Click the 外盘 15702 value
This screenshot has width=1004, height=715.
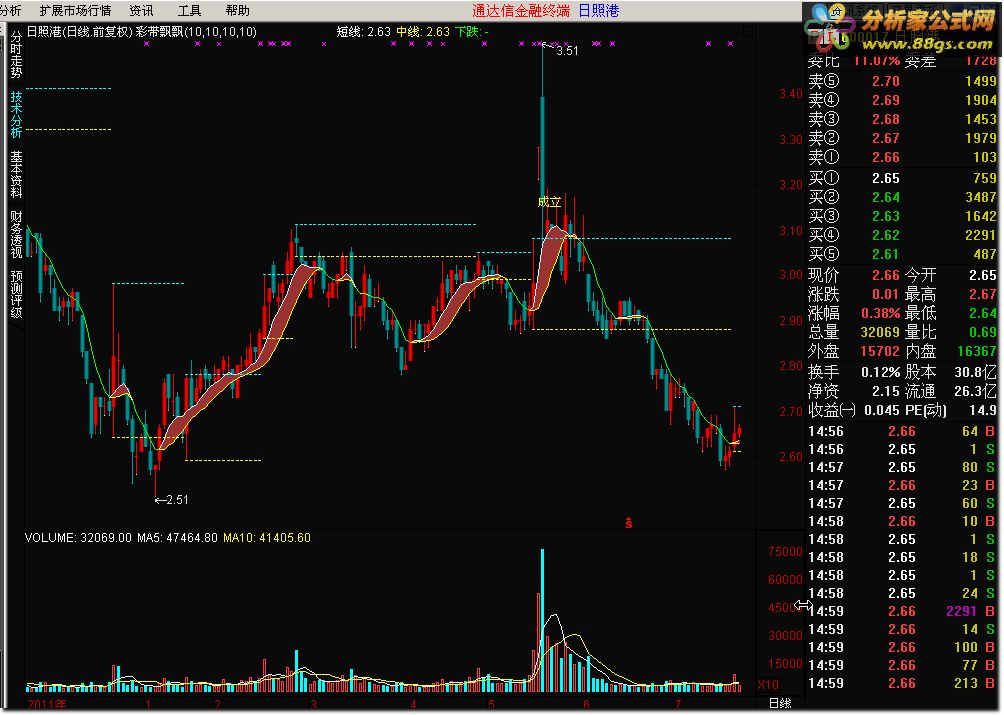(880, 351)
